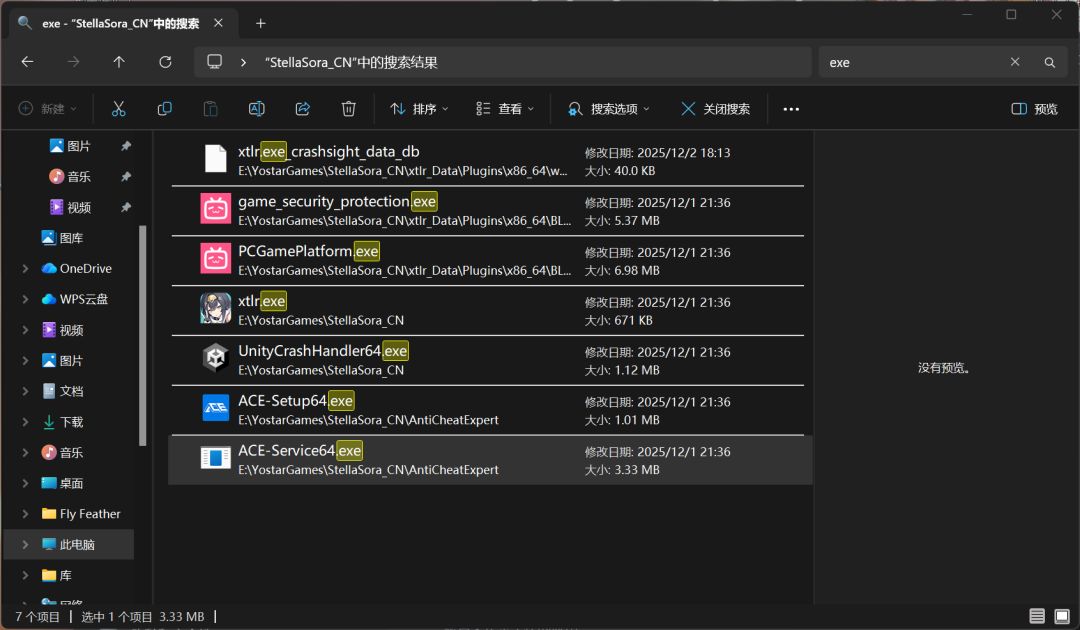
Task: Click the This PC monitor icon in address bar
Action: pyautogui.click(x=215, y=61)
